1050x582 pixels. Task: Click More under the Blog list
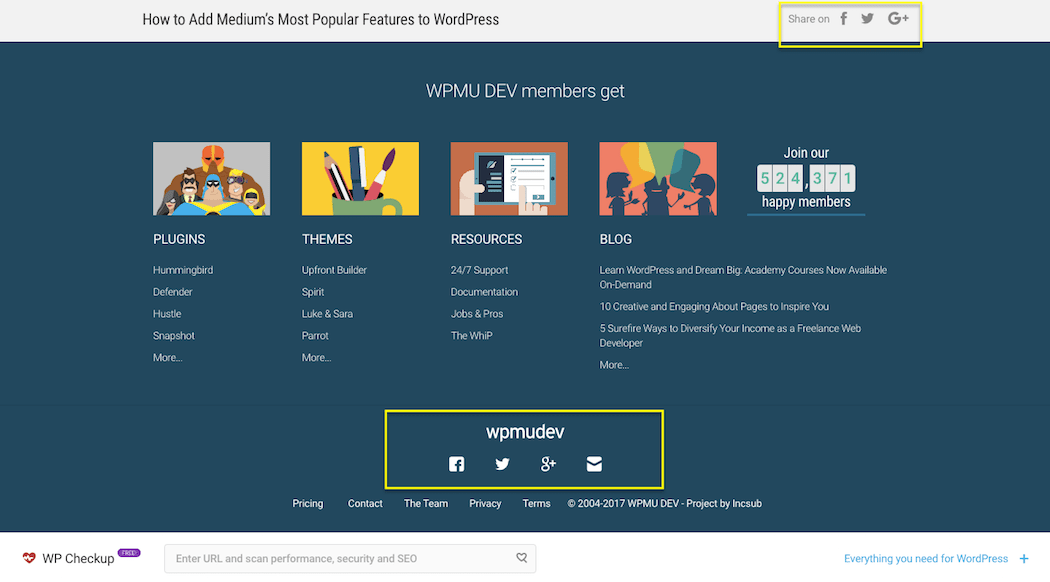[x=614, y=365]
